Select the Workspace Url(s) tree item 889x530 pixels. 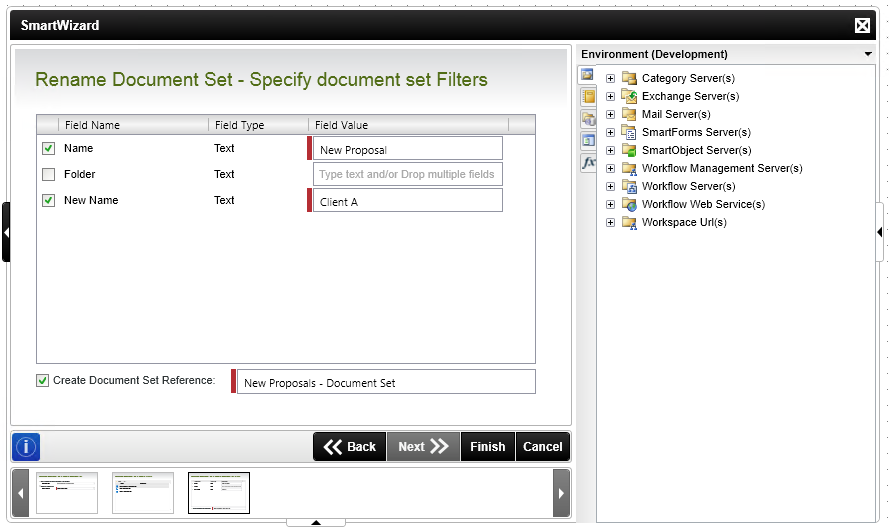(x=684, y=222)
